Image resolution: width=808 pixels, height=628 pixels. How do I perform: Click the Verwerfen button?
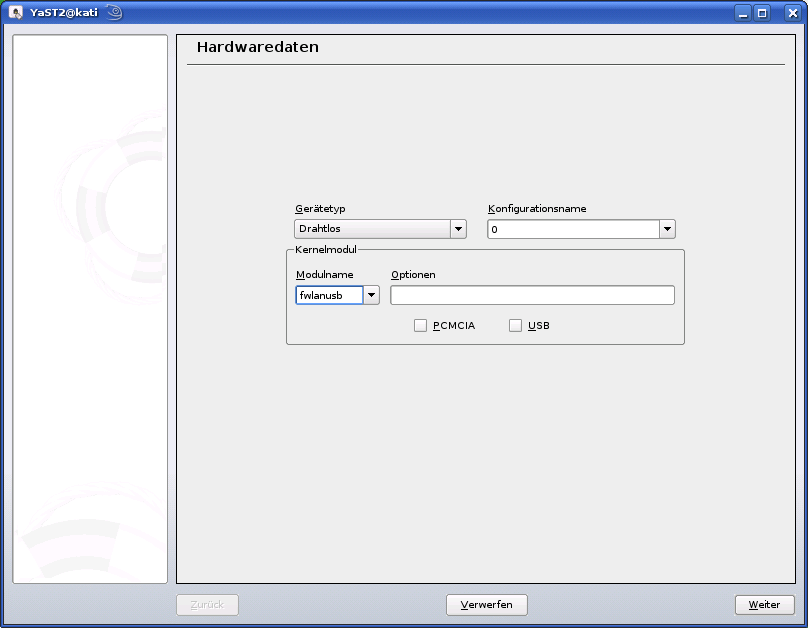click(x=486, y=605)
